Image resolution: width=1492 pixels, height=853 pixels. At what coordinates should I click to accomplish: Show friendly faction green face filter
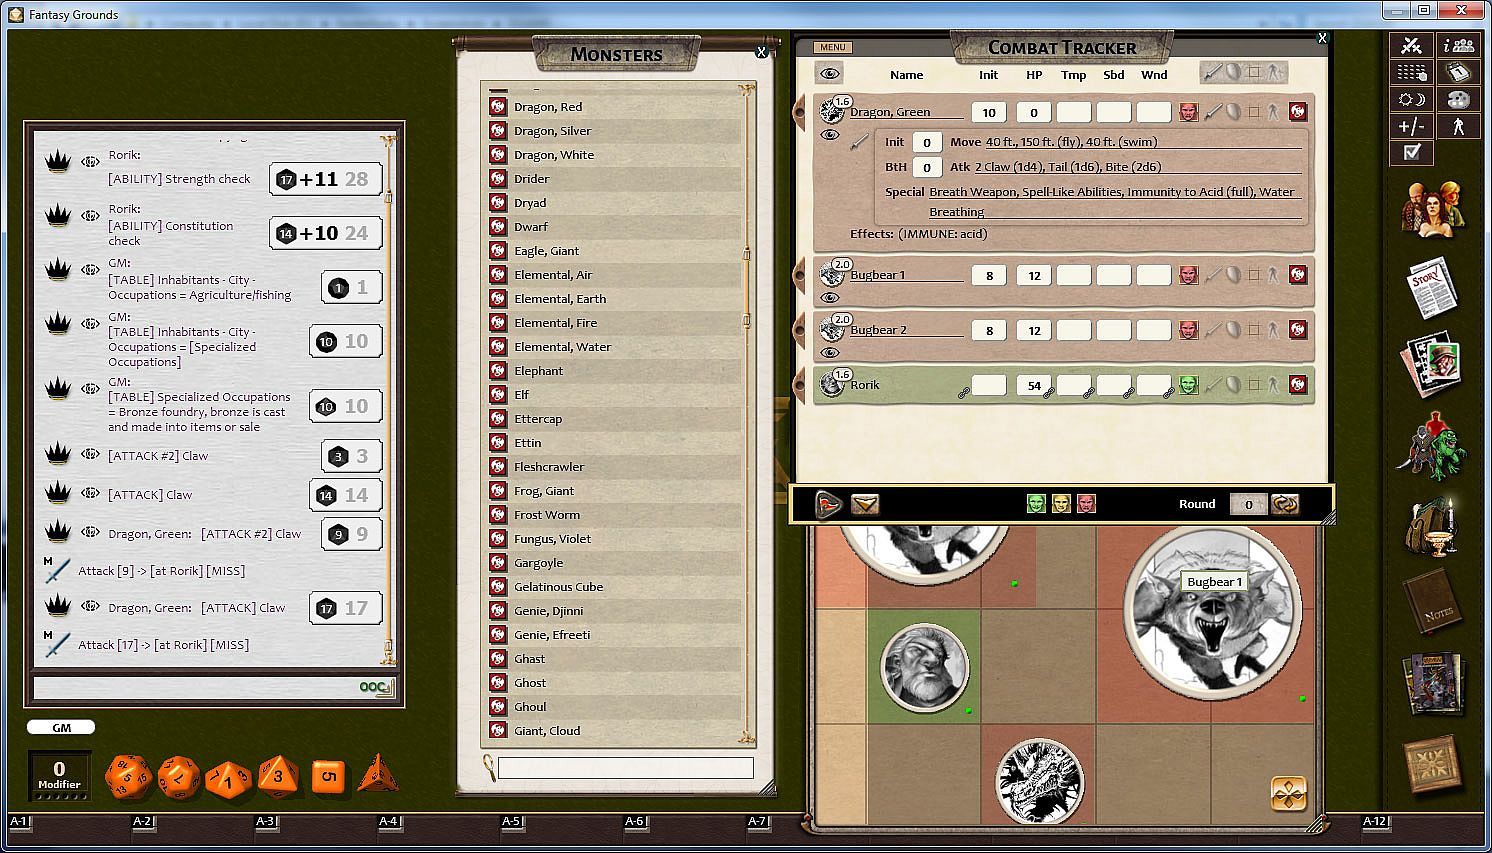pos(1036,504)
